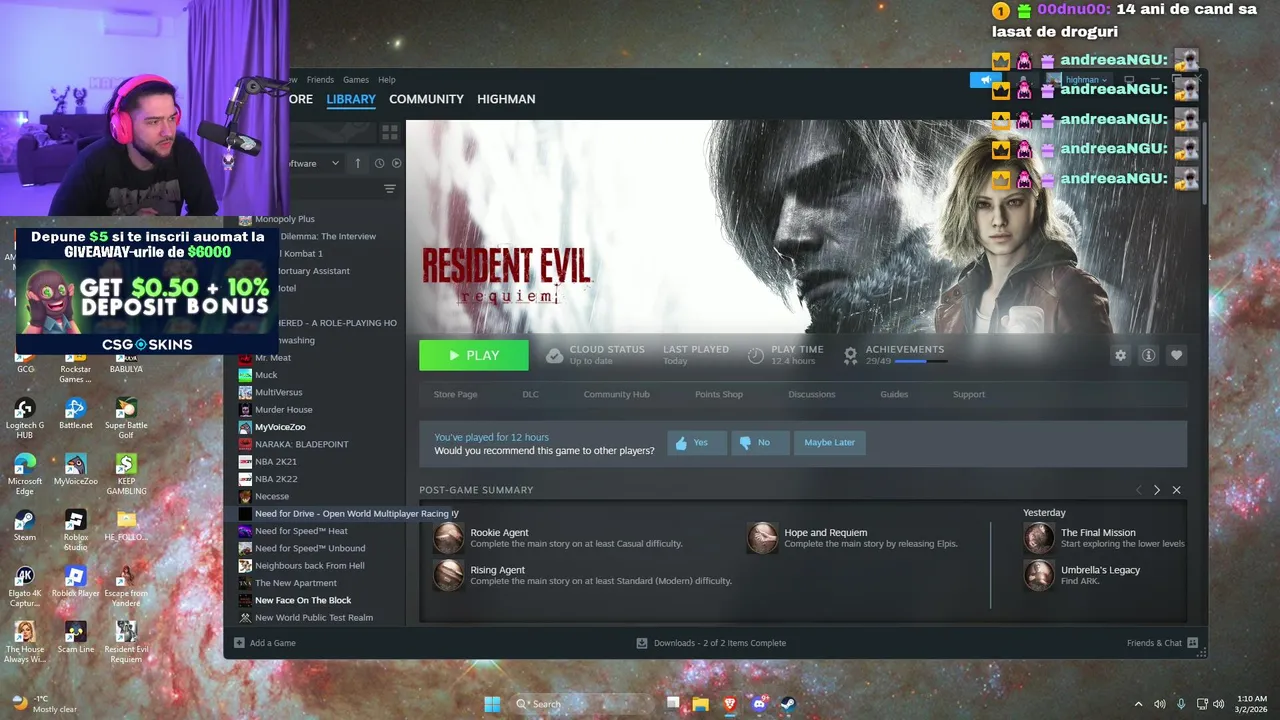This screenshot has height=720, width=1280.
Task: Open Discord from the taskbar
Action: coord(759,704)
